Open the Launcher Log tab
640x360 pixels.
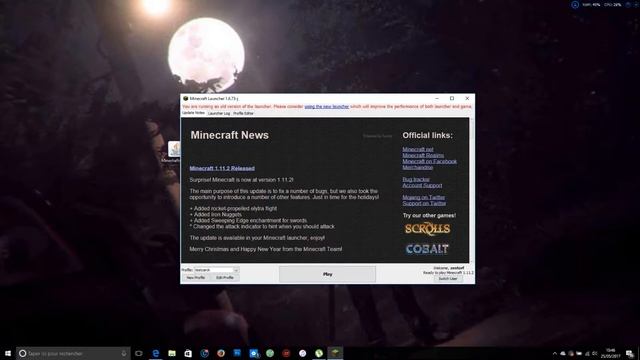tap(219, 113)
